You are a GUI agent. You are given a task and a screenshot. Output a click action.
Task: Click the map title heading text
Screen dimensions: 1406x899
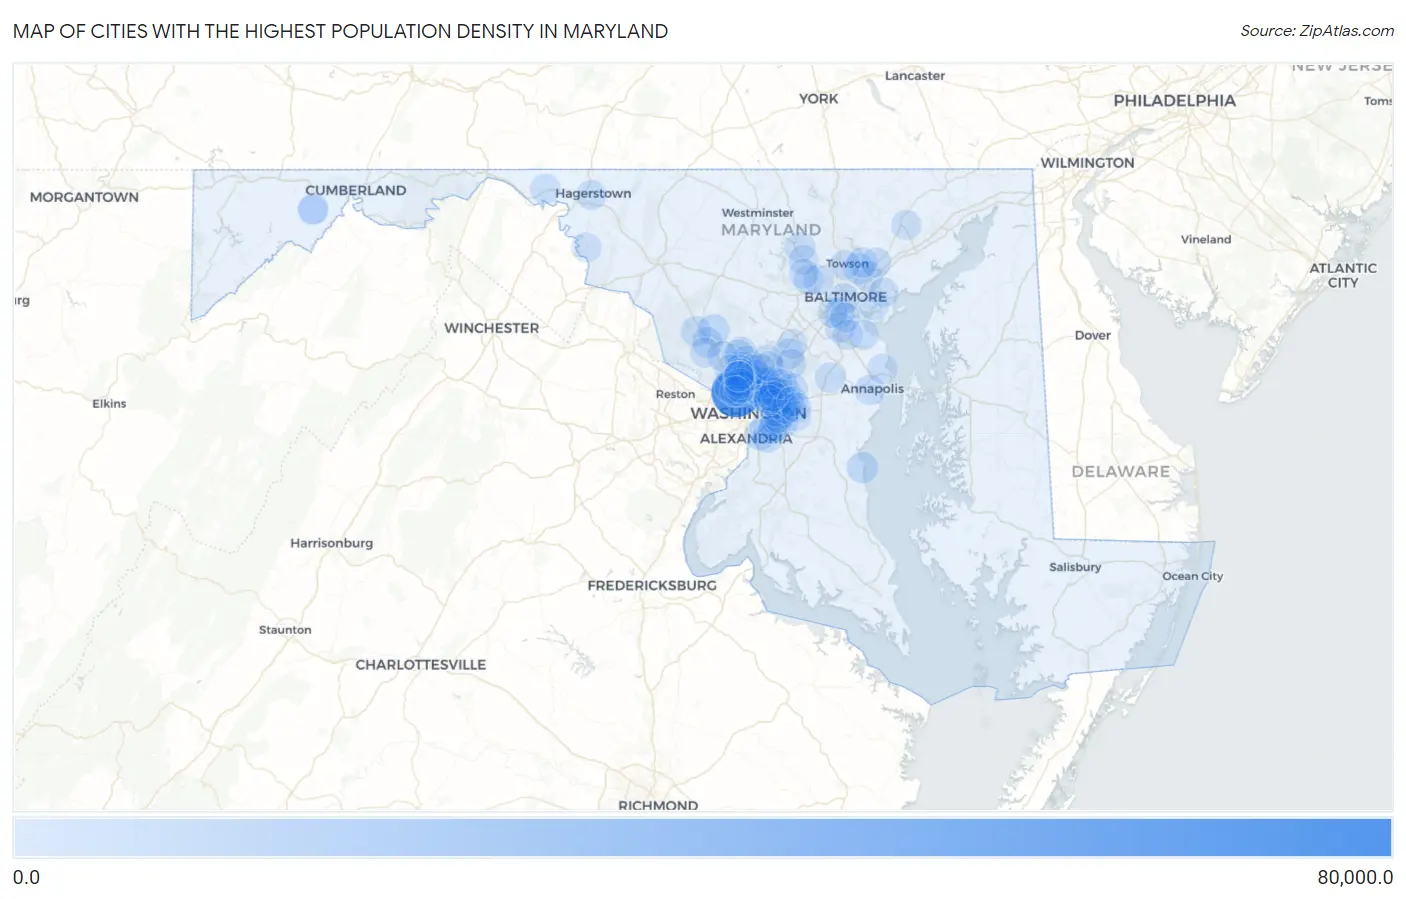tap(340, 31)
